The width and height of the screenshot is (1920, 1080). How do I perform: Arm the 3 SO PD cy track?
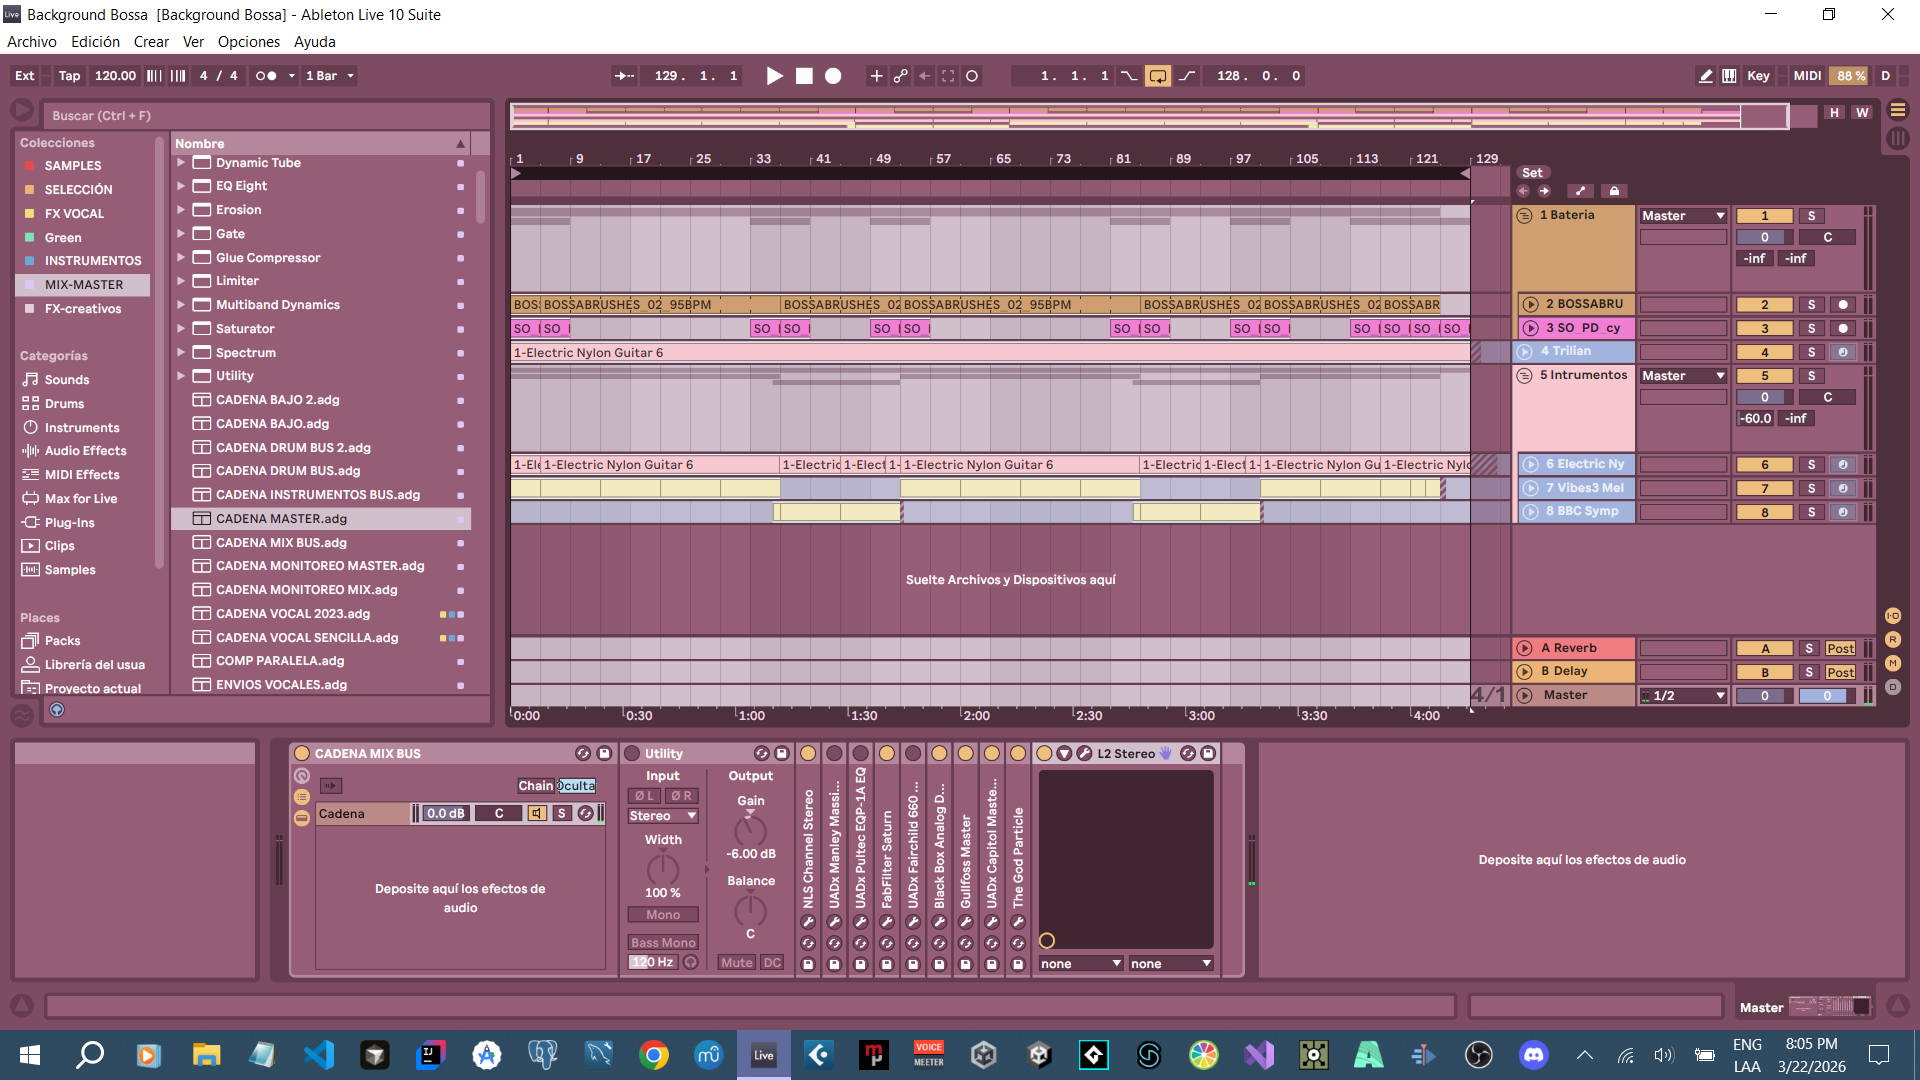pos(1842,328)
